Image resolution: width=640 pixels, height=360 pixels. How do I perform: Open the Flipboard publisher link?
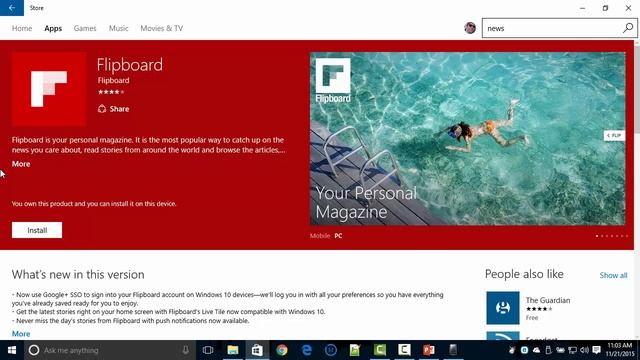[x=113, y=80]
